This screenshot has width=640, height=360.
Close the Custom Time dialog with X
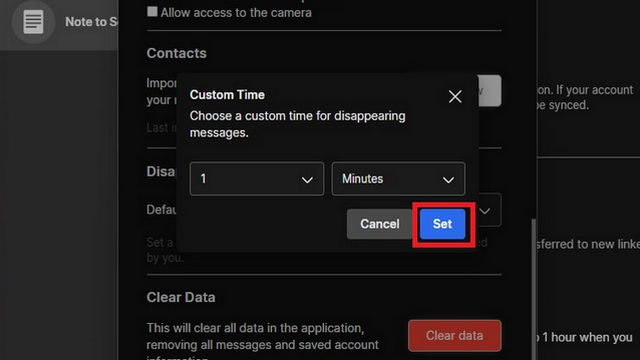click(x=455, y=97)
